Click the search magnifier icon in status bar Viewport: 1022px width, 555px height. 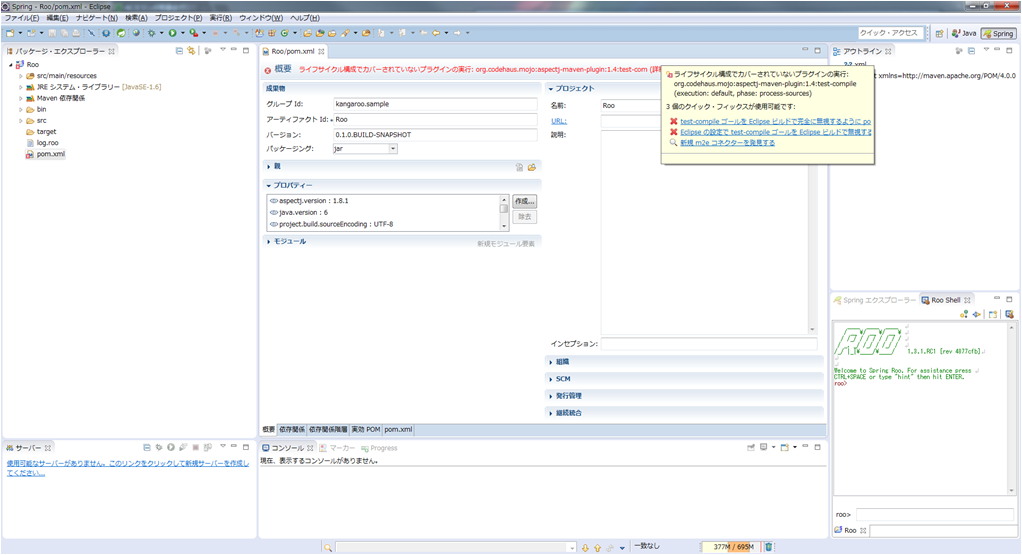click(328, 548)
